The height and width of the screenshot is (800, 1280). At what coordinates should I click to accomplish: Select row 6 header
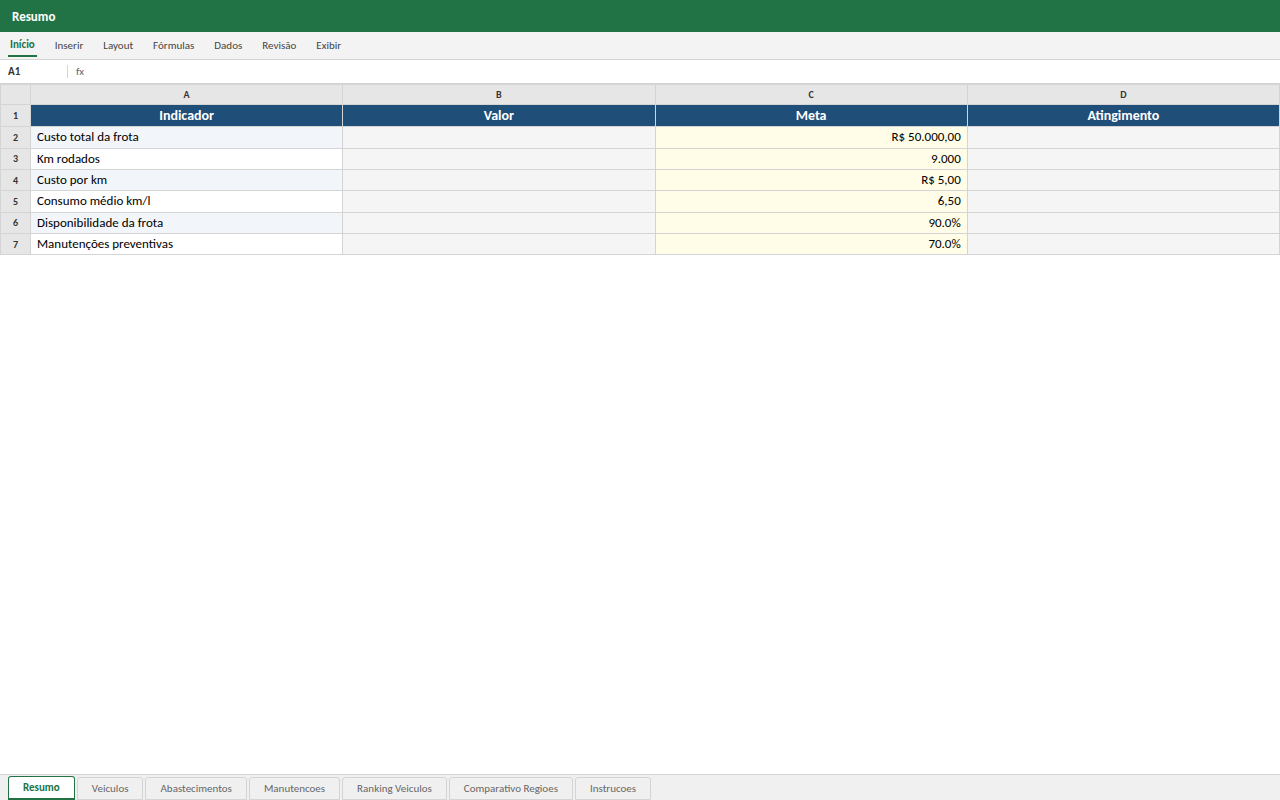click(x=15, y=223)
